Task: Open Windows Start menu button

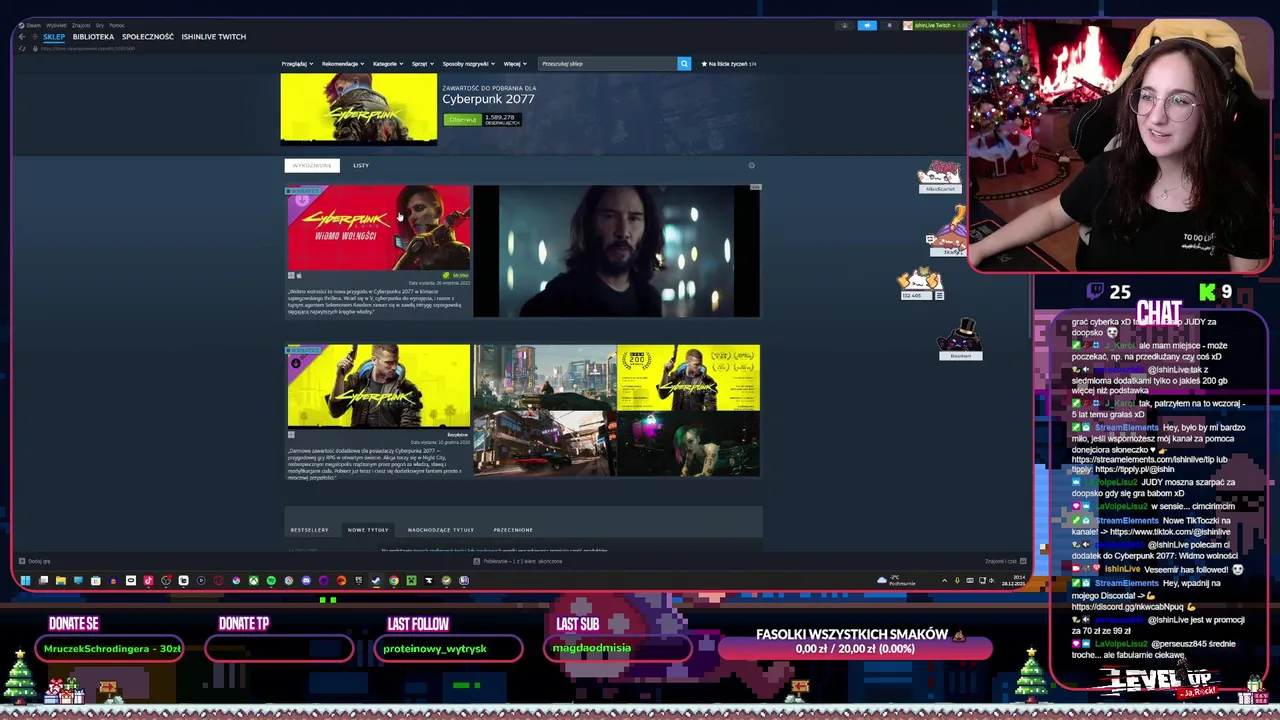Action: [x=25, y=580]
